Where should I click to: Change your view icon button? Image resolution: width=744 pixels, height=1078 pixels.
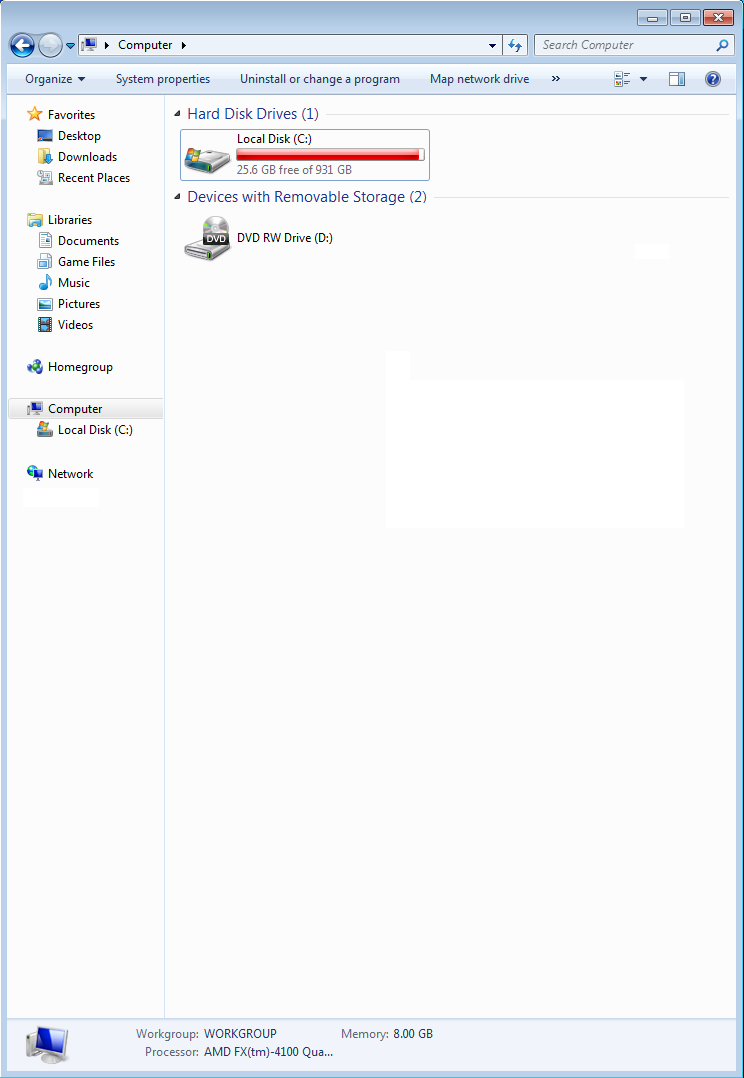click(x=622, y=79)
